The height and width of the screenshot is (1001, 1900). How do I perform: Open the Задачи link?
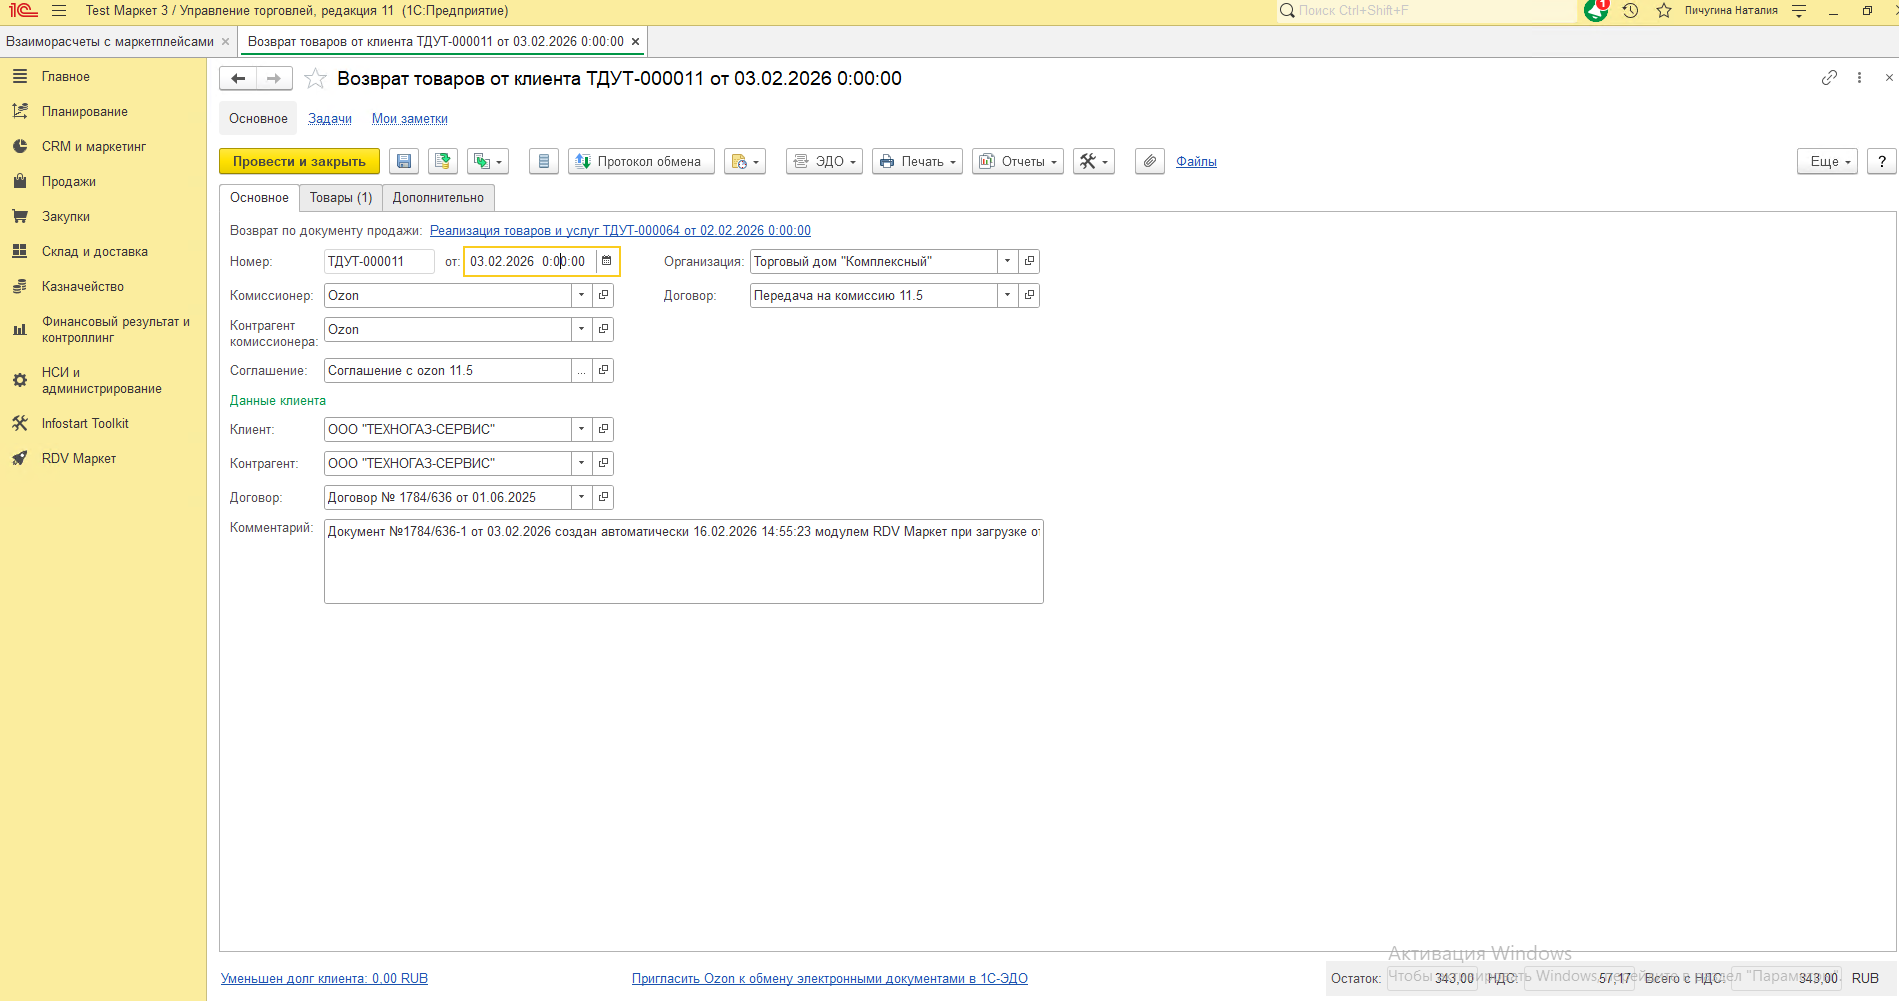point(330,119)
